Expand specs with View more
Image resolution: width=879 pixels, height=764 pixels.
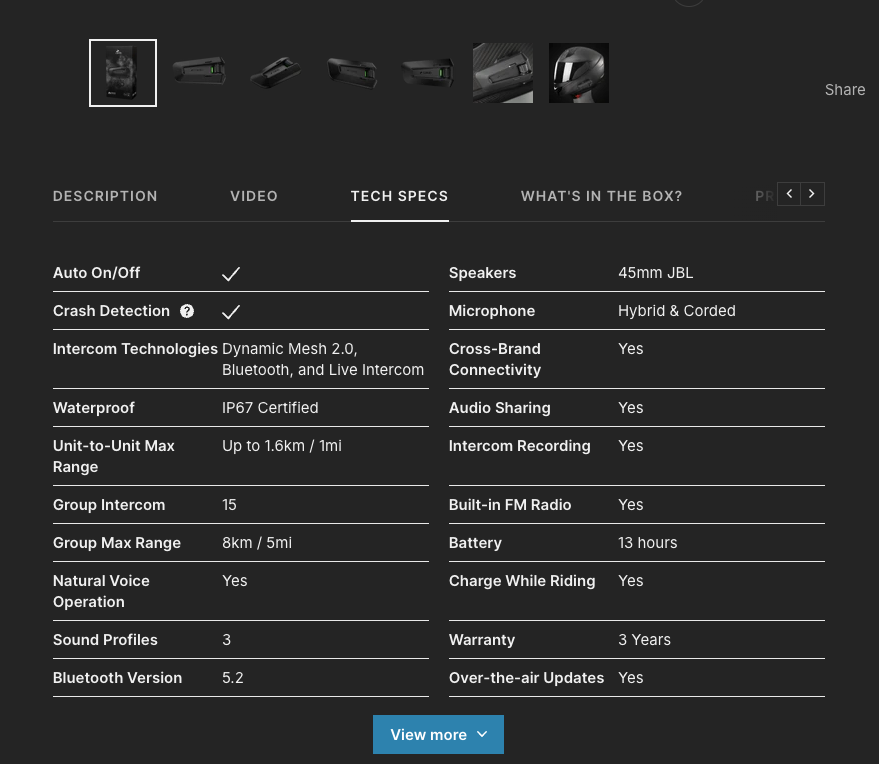(x=438, y=734)
